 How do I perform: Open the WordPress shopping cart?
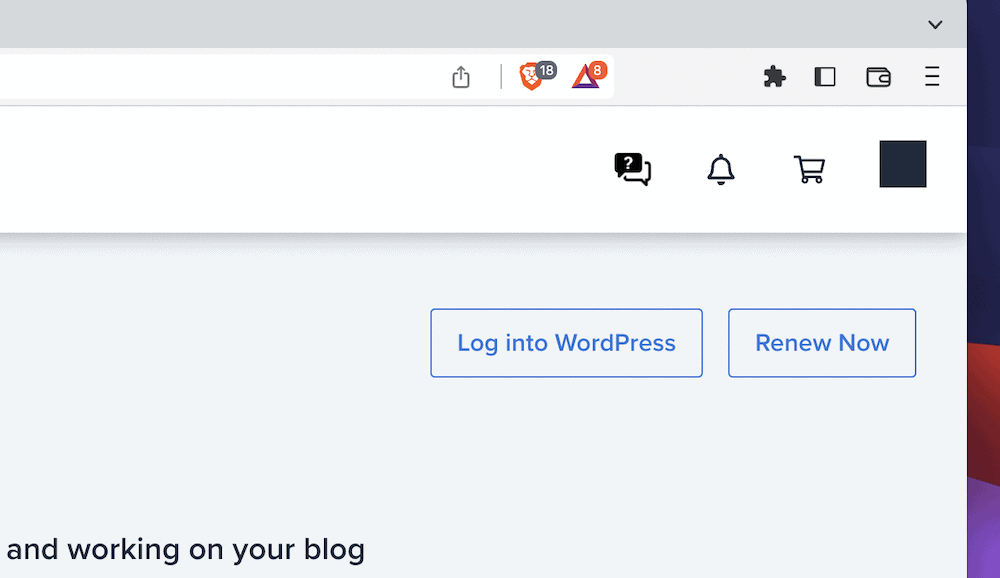click(x=809, y=169)
